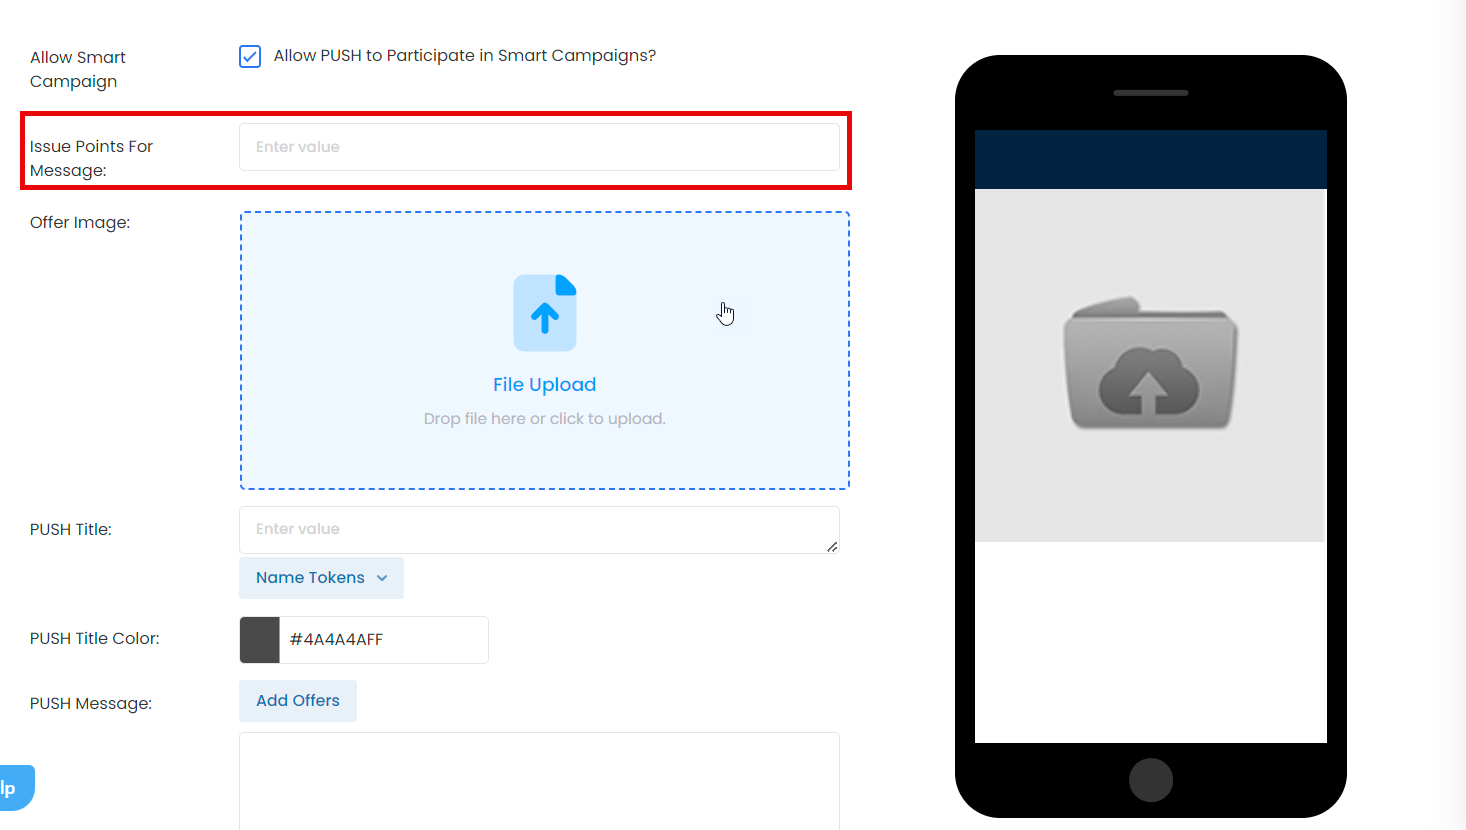Click the Add Offers button
This screenshot has width=1466, height=830.
click(298, 701)
